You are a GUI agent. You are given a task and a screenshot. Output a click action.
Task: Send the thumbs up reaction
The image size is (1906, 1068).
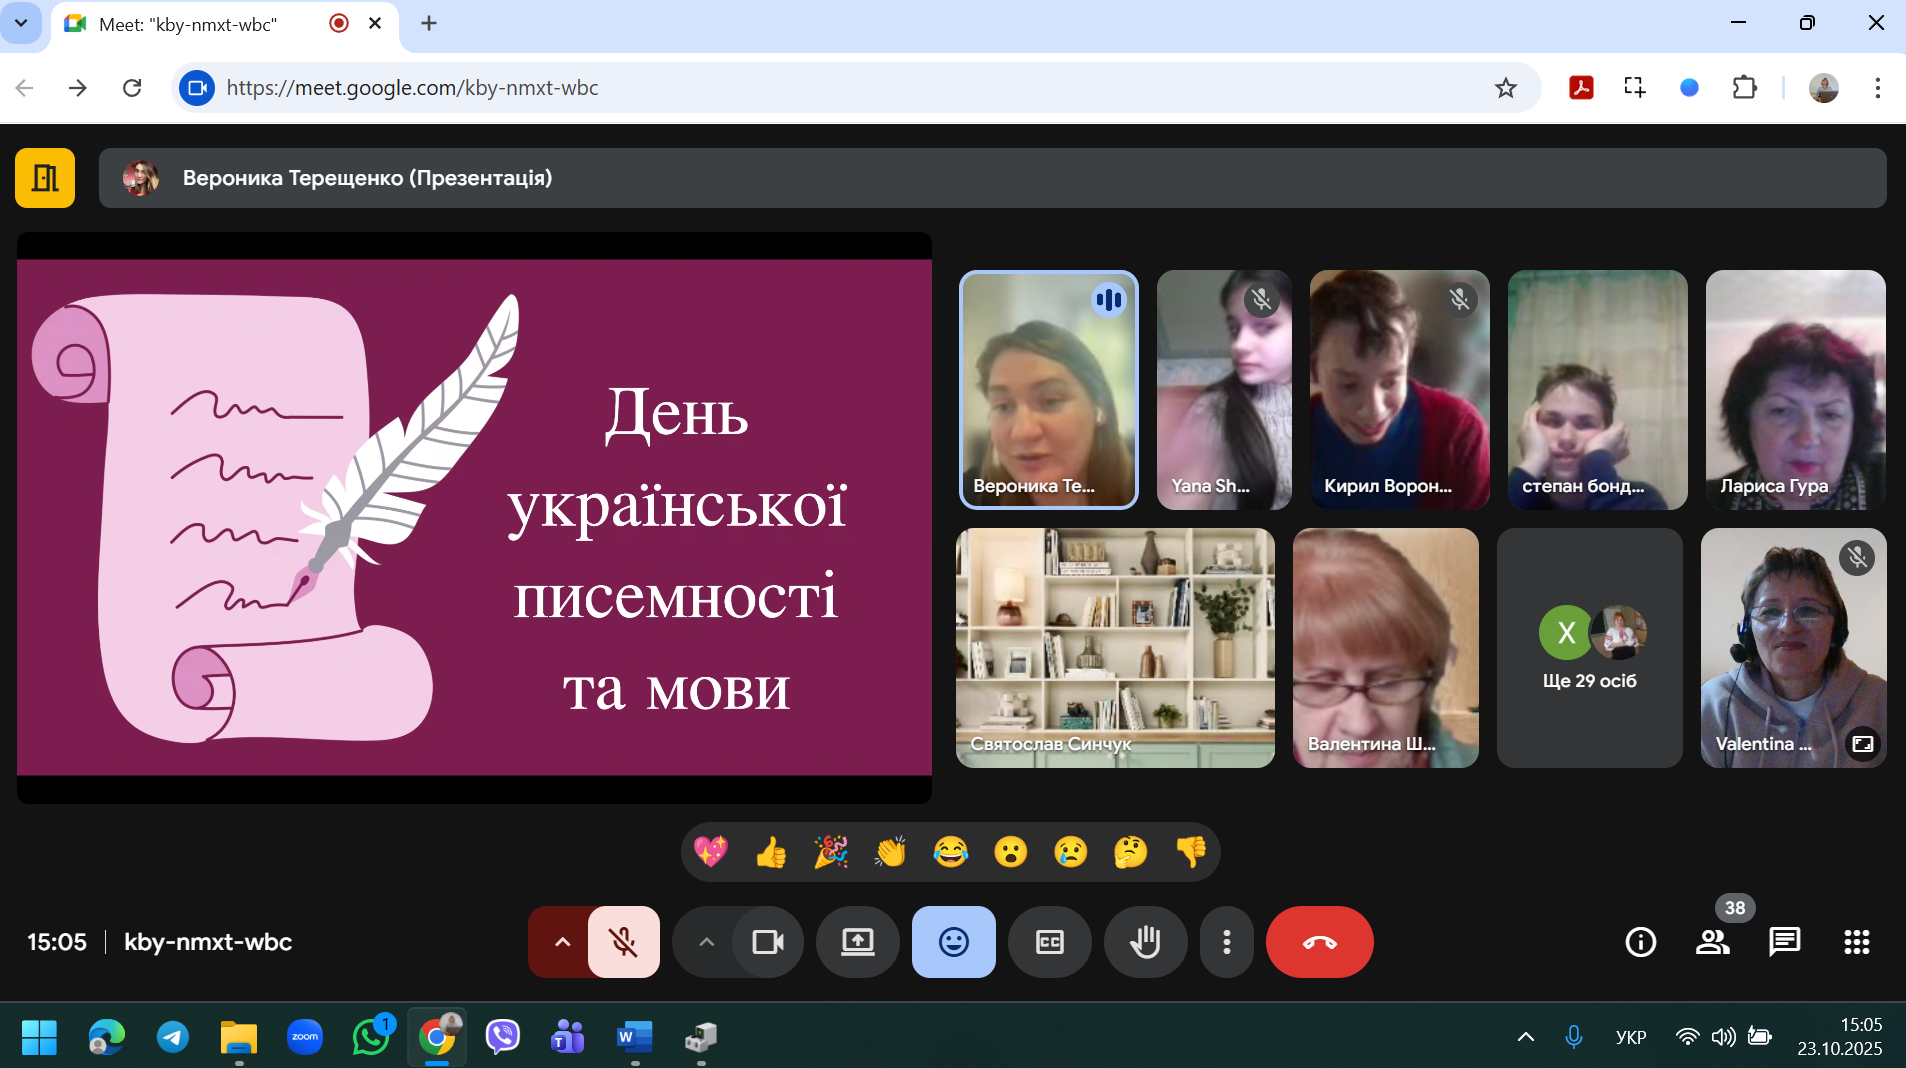coord(771,852)
